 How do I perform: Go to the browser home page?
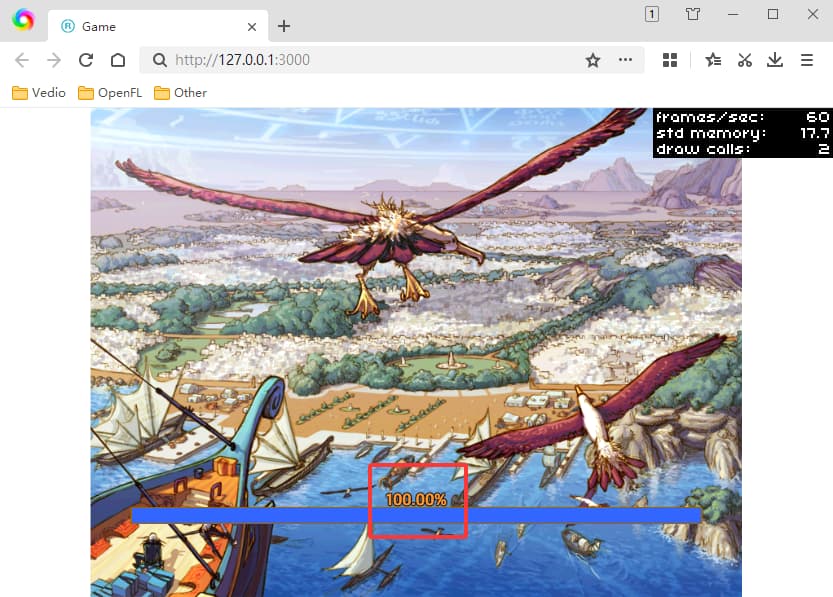[x=118, y=60]
